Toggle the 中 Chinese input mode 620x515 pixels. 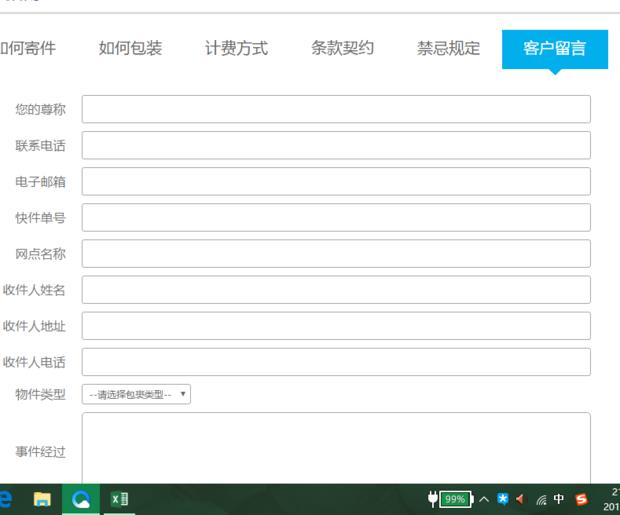click(560, 499)
